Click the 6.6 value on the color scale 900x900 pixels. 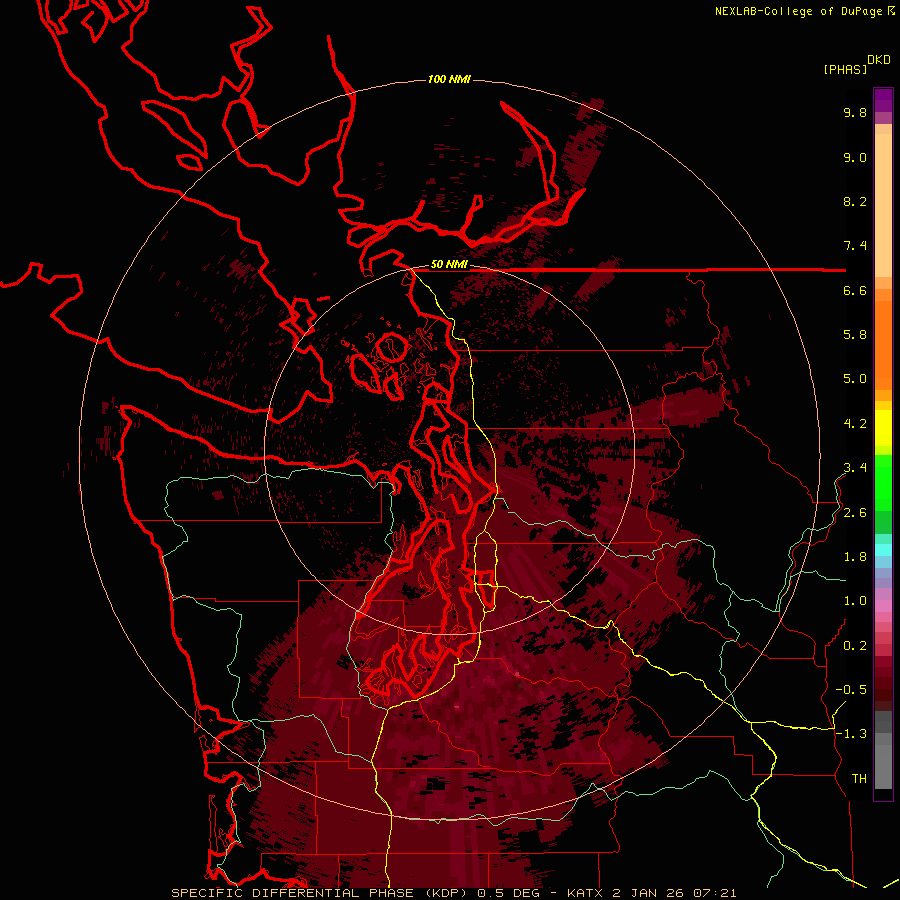[x=855, y=290]
